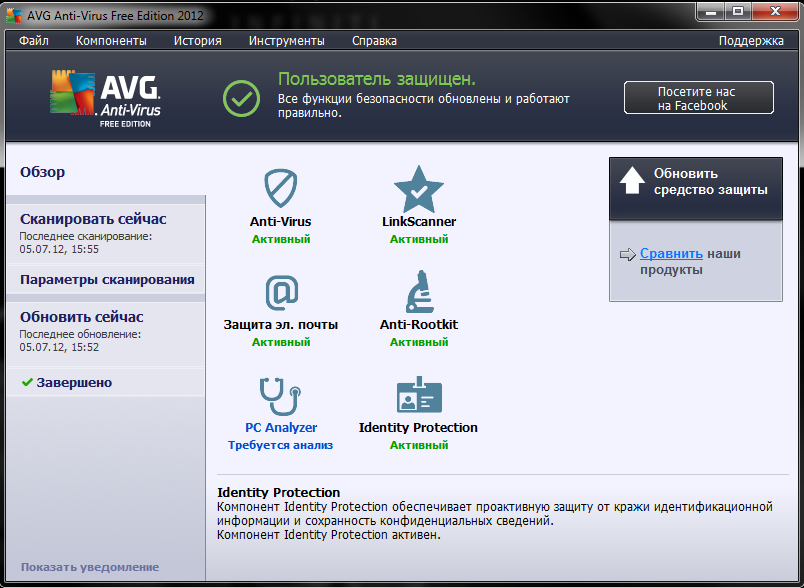Click the arrow icon beside Сравнить

click(628, 254)
